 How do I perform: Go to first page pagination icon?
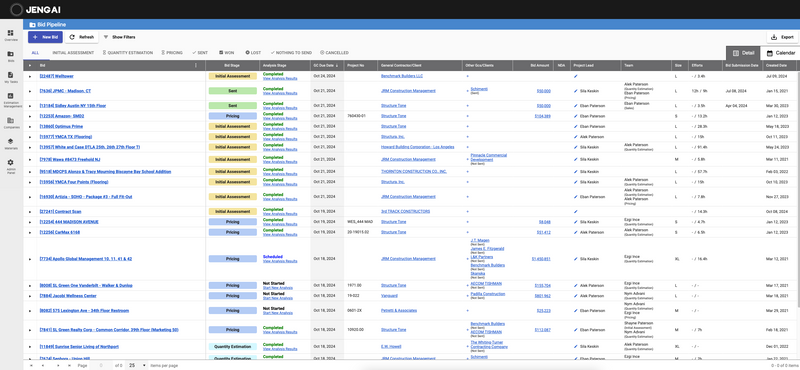click(x=30, y=365)
